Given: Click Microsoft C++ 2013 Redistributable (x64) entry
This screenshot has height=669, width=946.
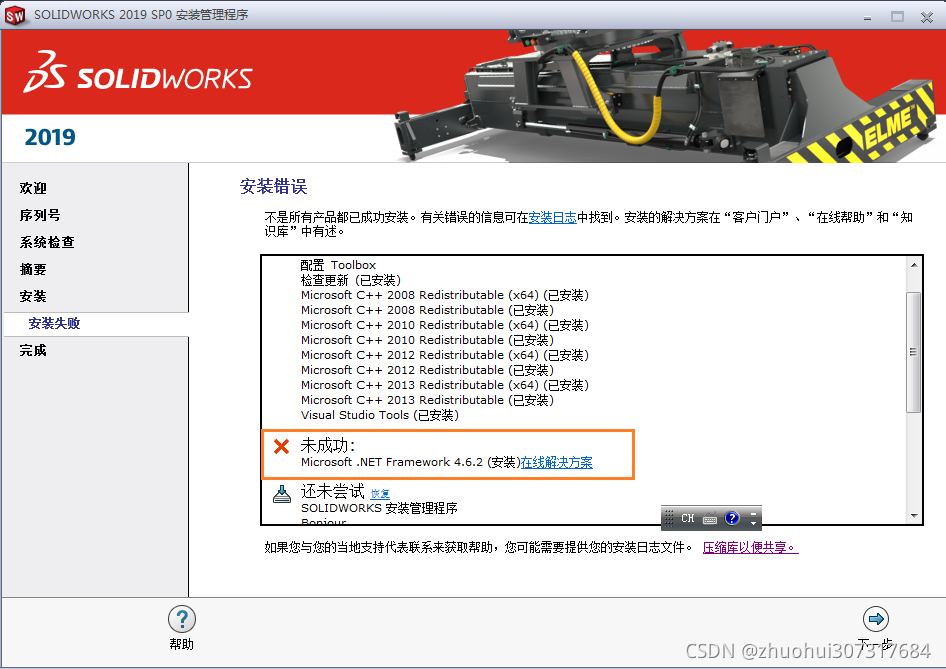Looking at the screenshot, I should [445, 385].
